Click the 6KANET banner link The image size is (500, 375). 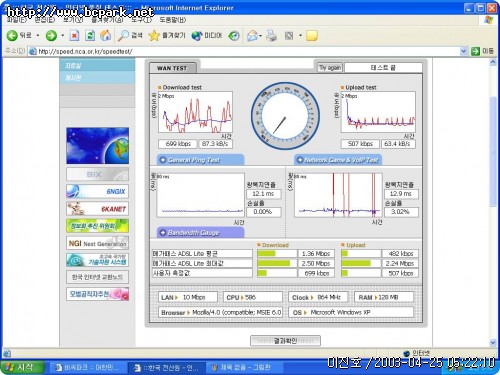click(97, 209)
